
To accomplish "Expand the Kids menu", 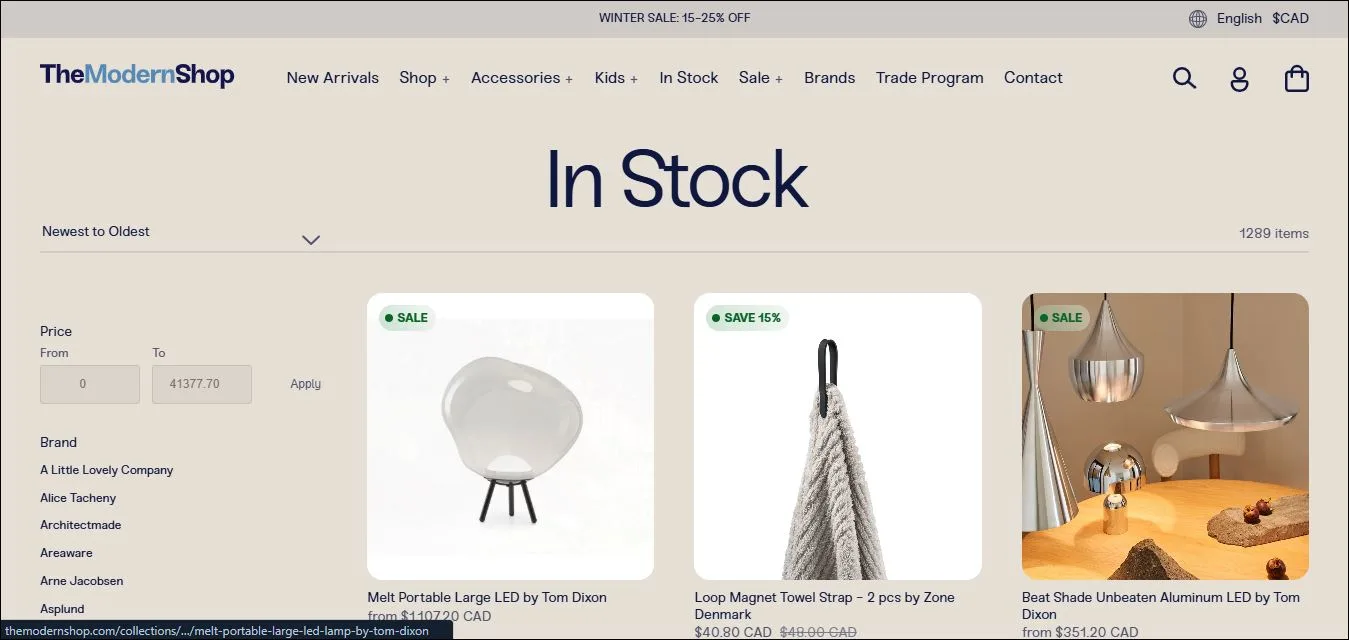I will [x=616, y=78].
